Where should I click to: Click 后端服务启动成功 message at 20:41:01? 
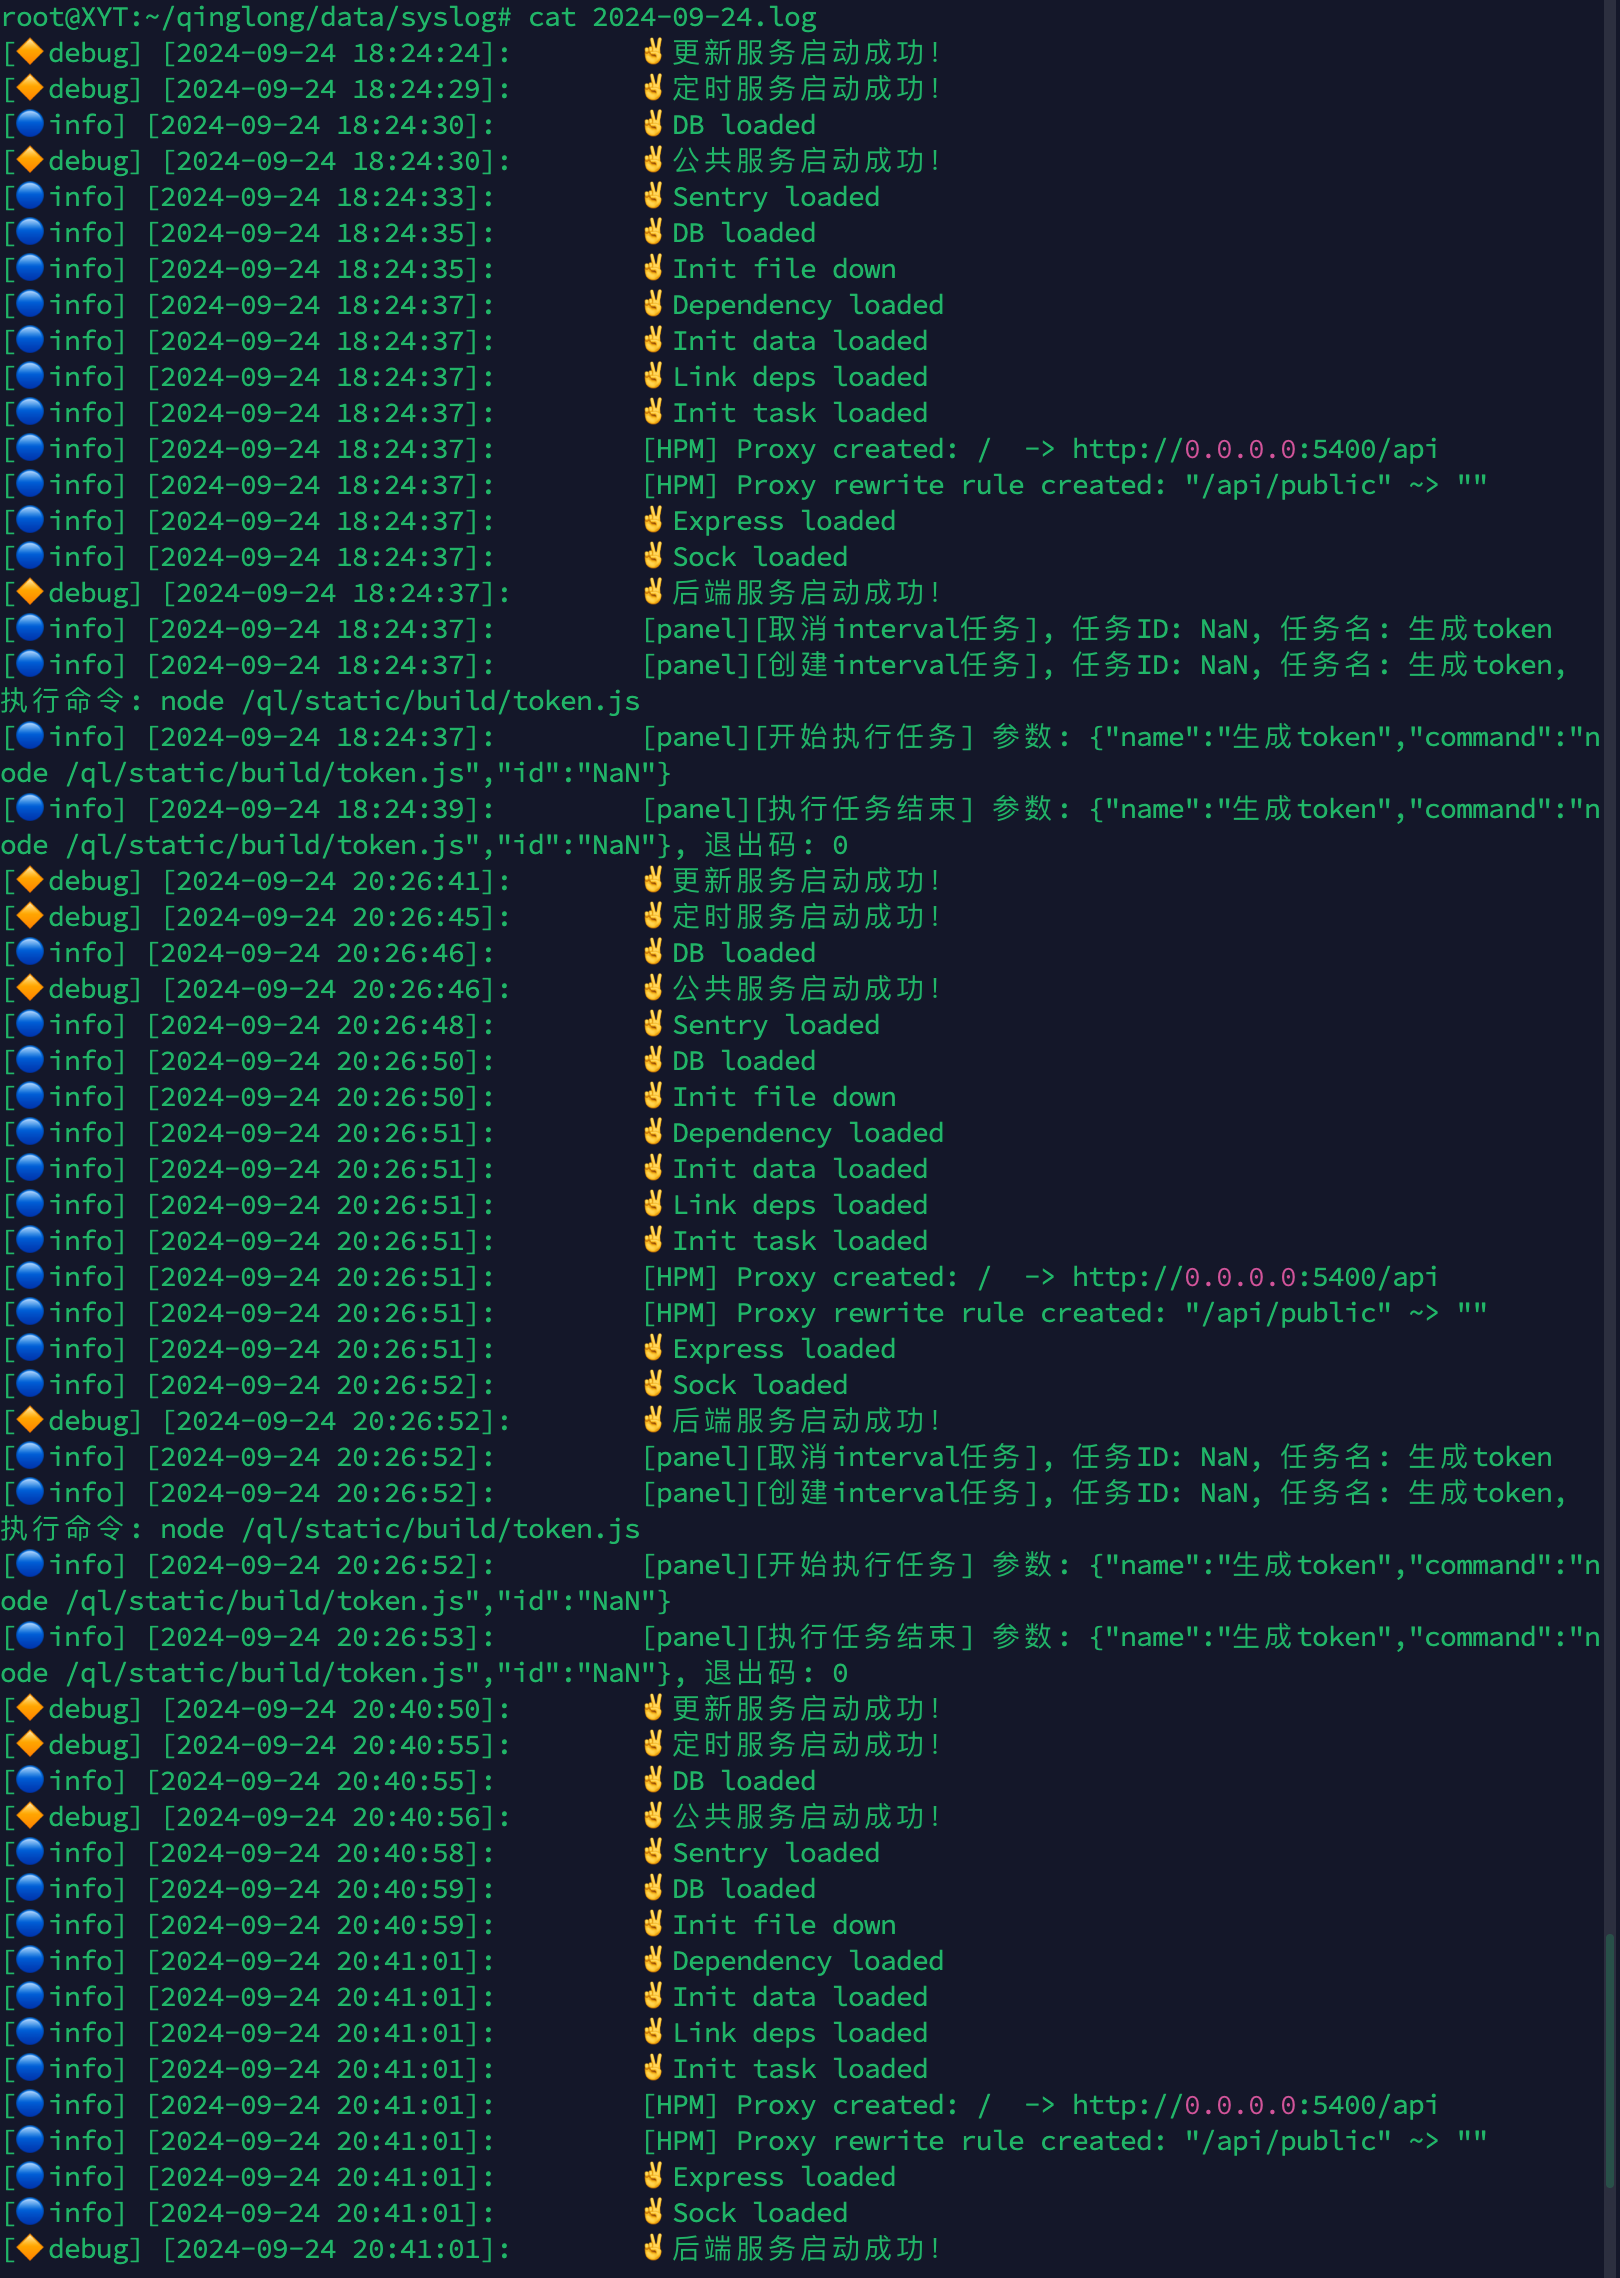click(x=806, y=2249)
